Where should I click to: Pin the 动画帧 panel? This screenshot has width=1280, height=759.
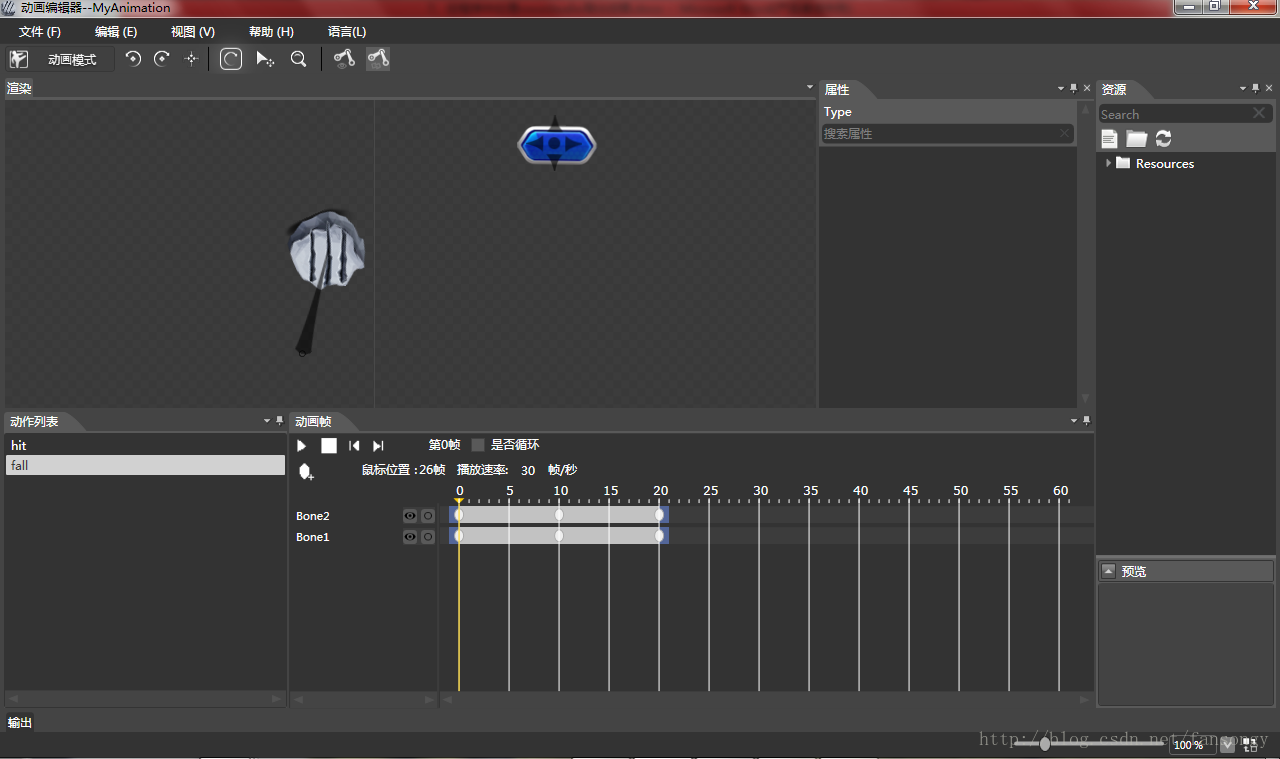[x=1087, y=421]
